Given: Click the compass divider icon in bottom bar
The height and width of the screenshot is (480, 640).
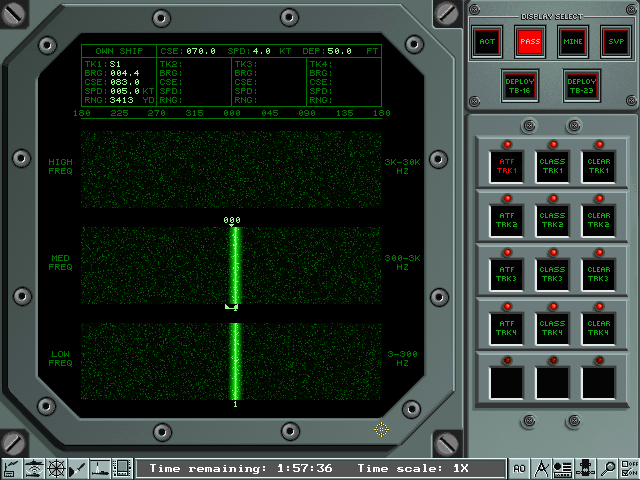Looking at the screenshot, I should point(541,468).
